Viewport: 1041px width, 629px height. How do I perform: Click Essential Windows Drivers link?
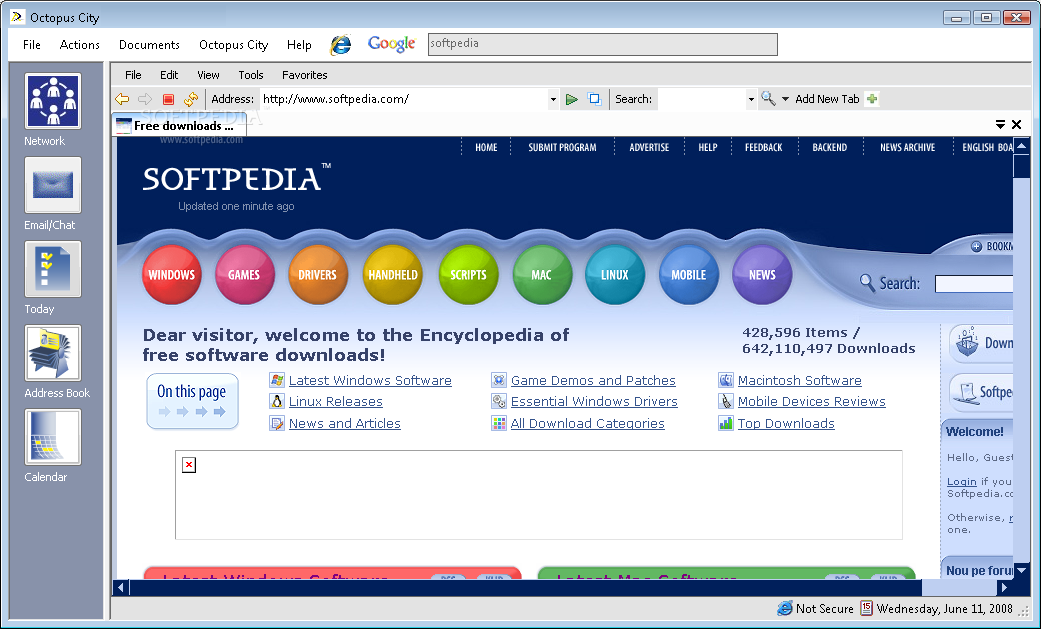[594, 402]
